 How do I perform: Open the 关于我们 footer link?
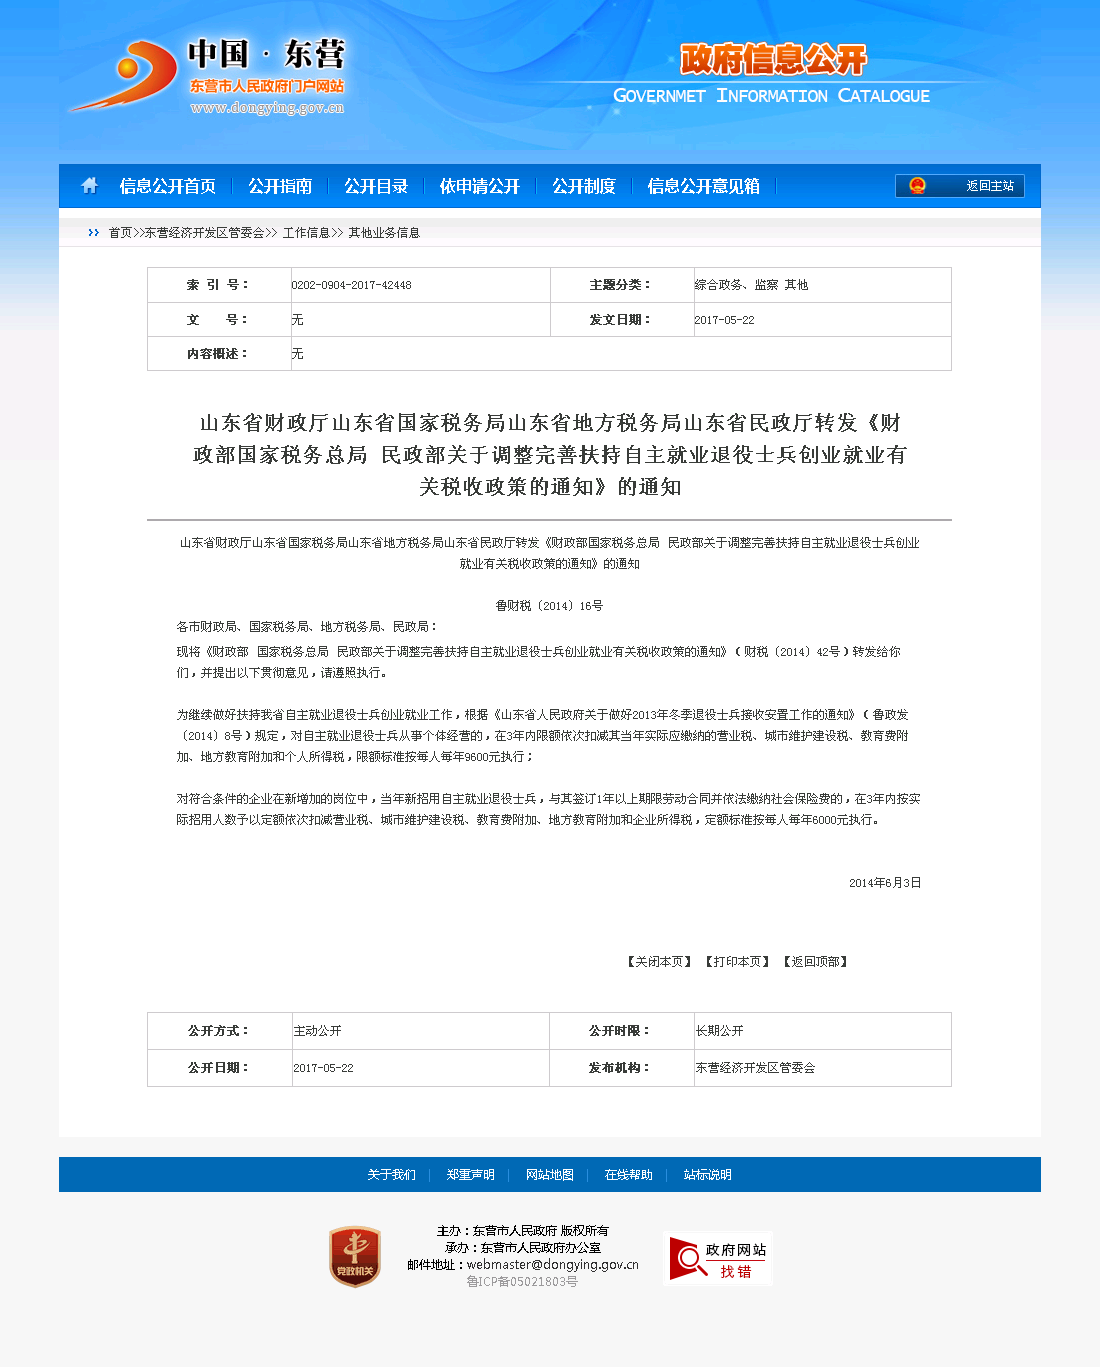pyautogui.click(x=391, y=1175)
